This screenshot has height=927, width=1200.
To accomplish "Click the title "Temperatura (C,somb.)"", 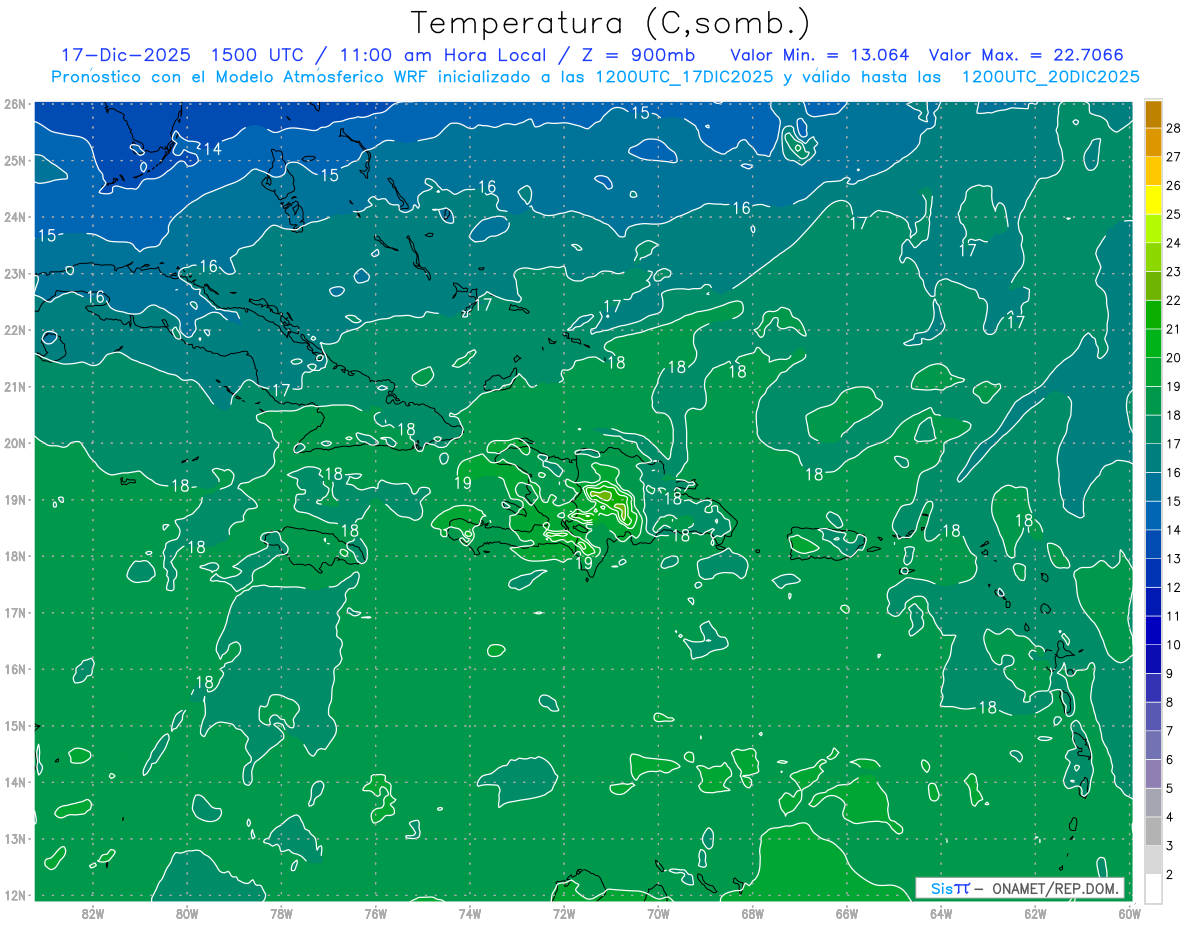I will pyautogui.click(x=611, y=23).
